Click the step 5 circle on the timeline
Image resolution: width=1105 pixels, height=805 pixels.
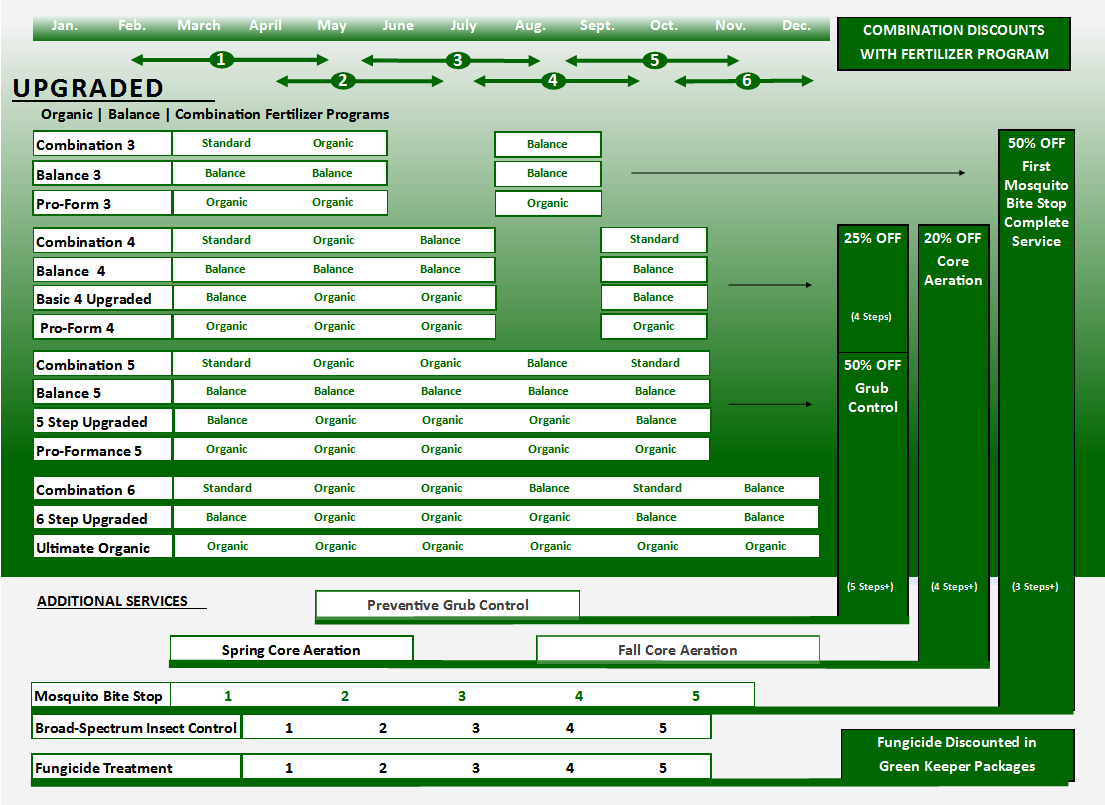655,60
